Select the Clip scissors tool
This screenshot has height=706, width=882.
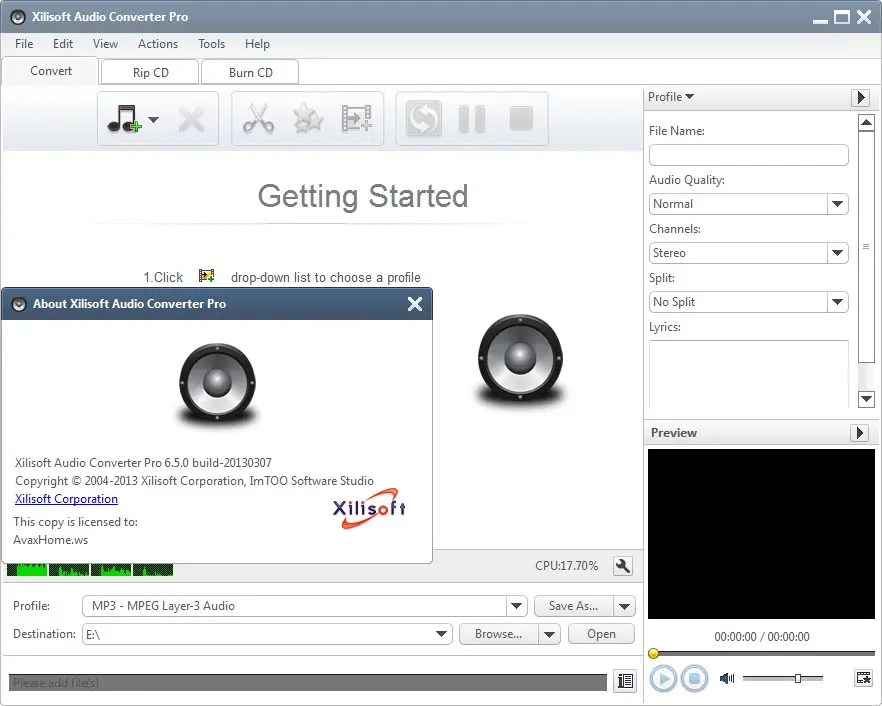(258, 119)
